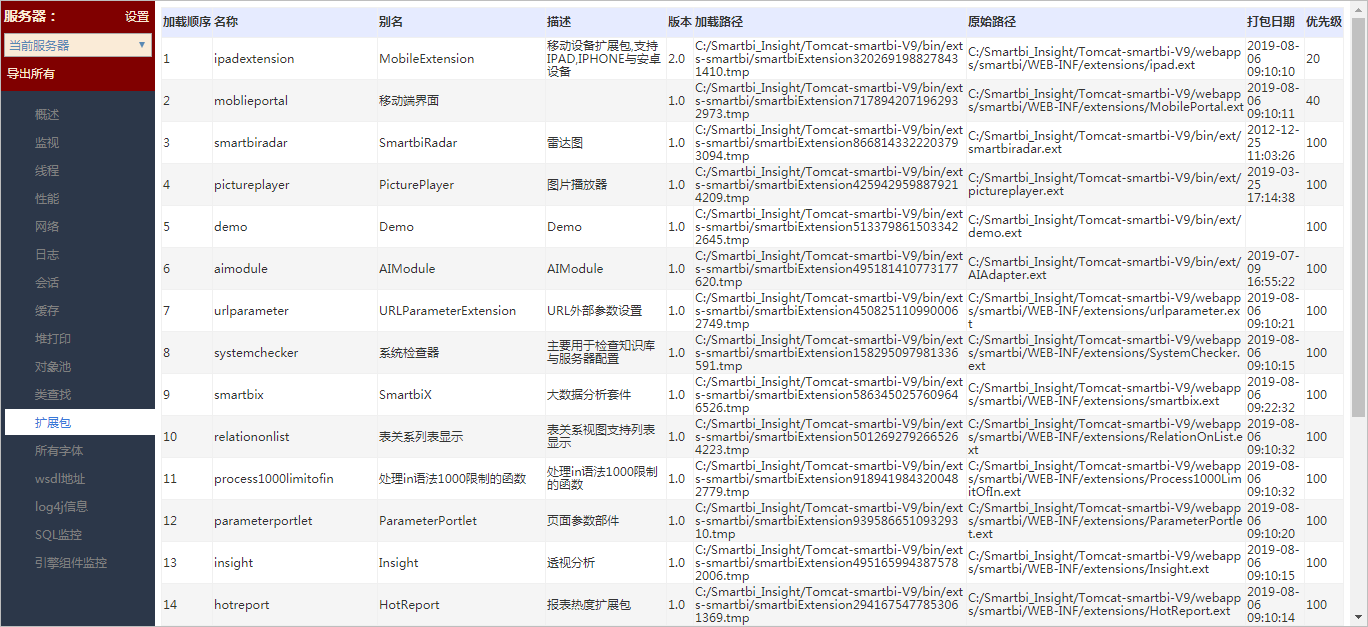Go to 引擎组件监控 sidebar item
This screenshot has width=1368, height=627.
click(x=71, y=563)
